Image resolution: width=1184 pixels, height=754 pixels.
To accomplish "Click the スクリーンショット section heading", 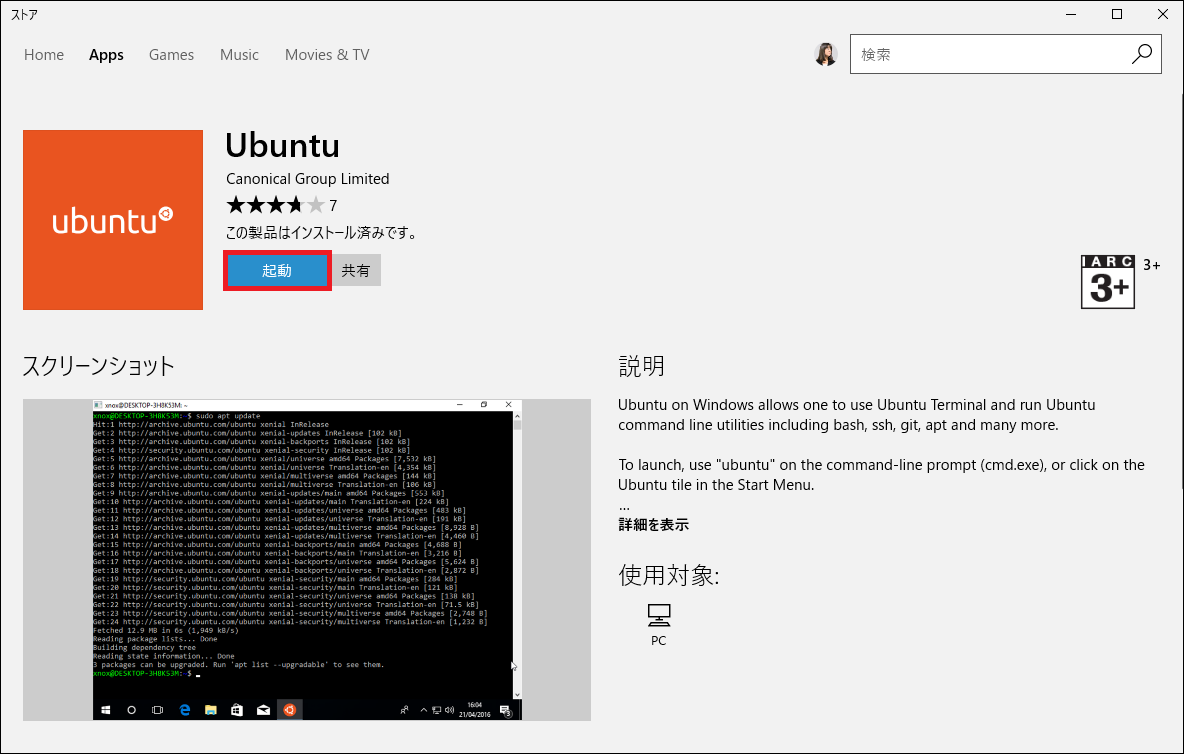I will point(98,366).
